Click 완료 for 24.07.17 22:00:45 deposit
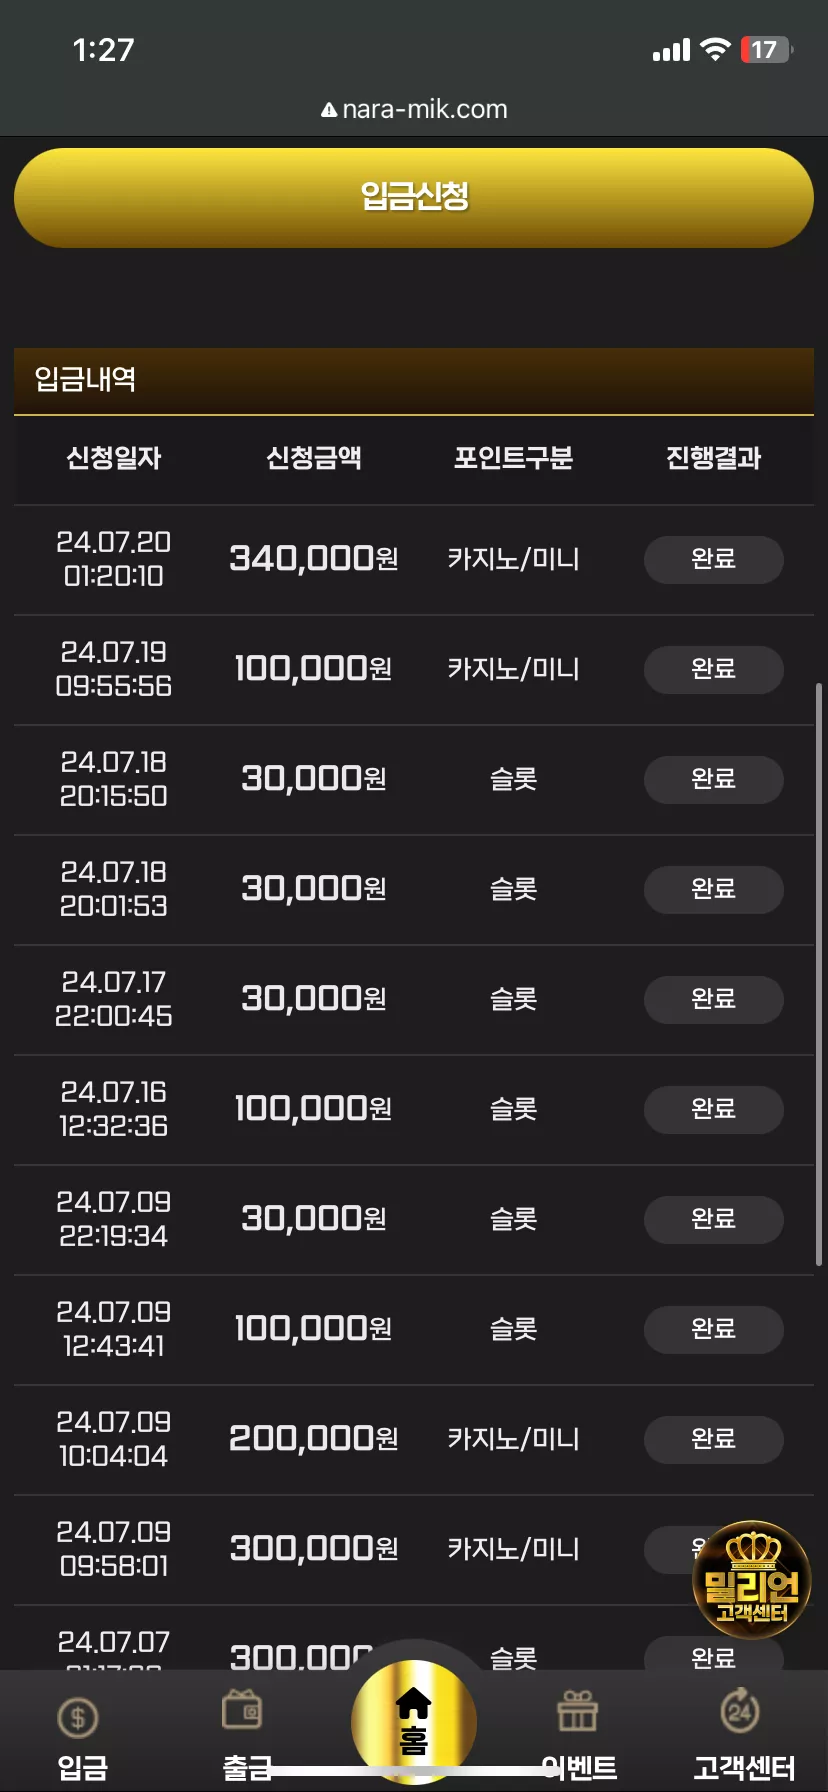828x1792 pixels. tap(714, 999)
